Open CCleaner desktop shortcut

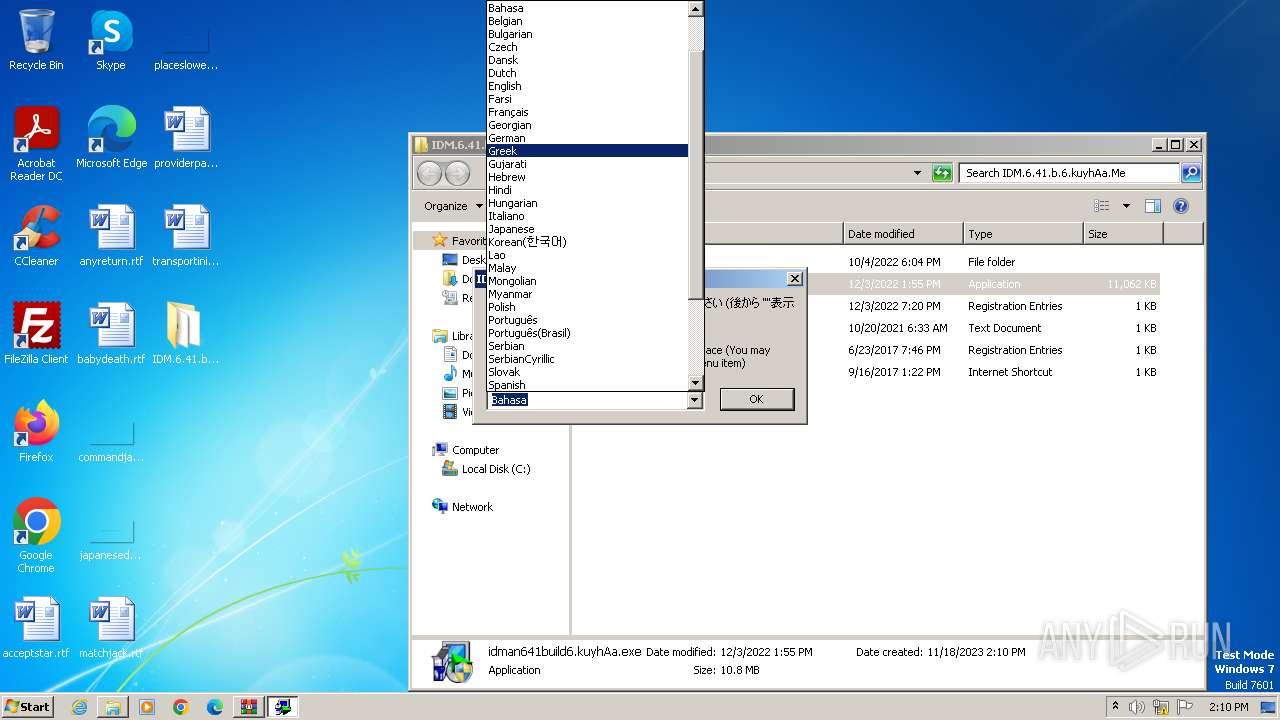coord(36,236)
